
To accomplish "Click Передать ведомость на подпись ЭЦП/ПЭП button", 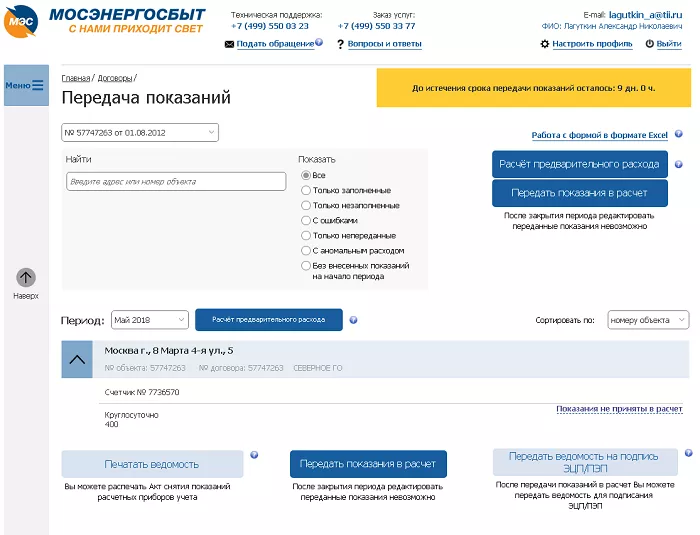I will [x=585, y=462].
